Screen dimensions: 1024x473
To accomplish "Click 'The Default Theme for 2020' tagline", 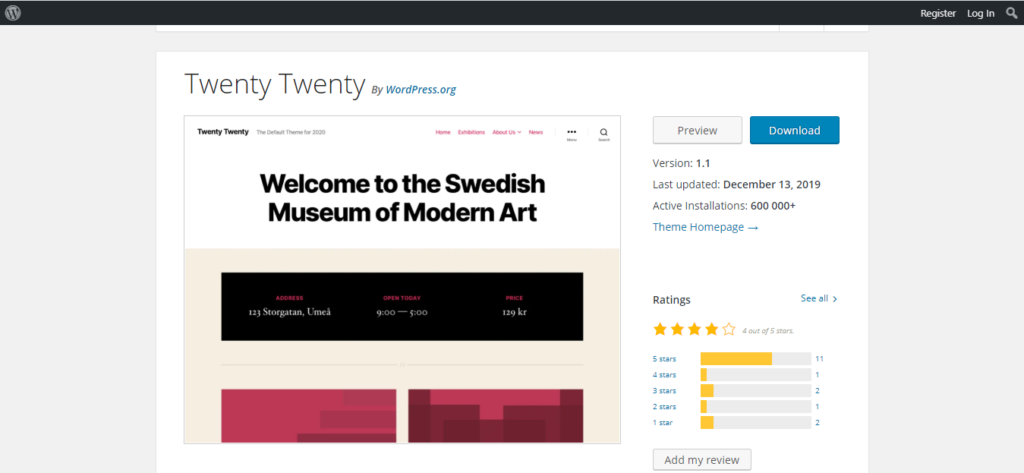I will point(291,132).
